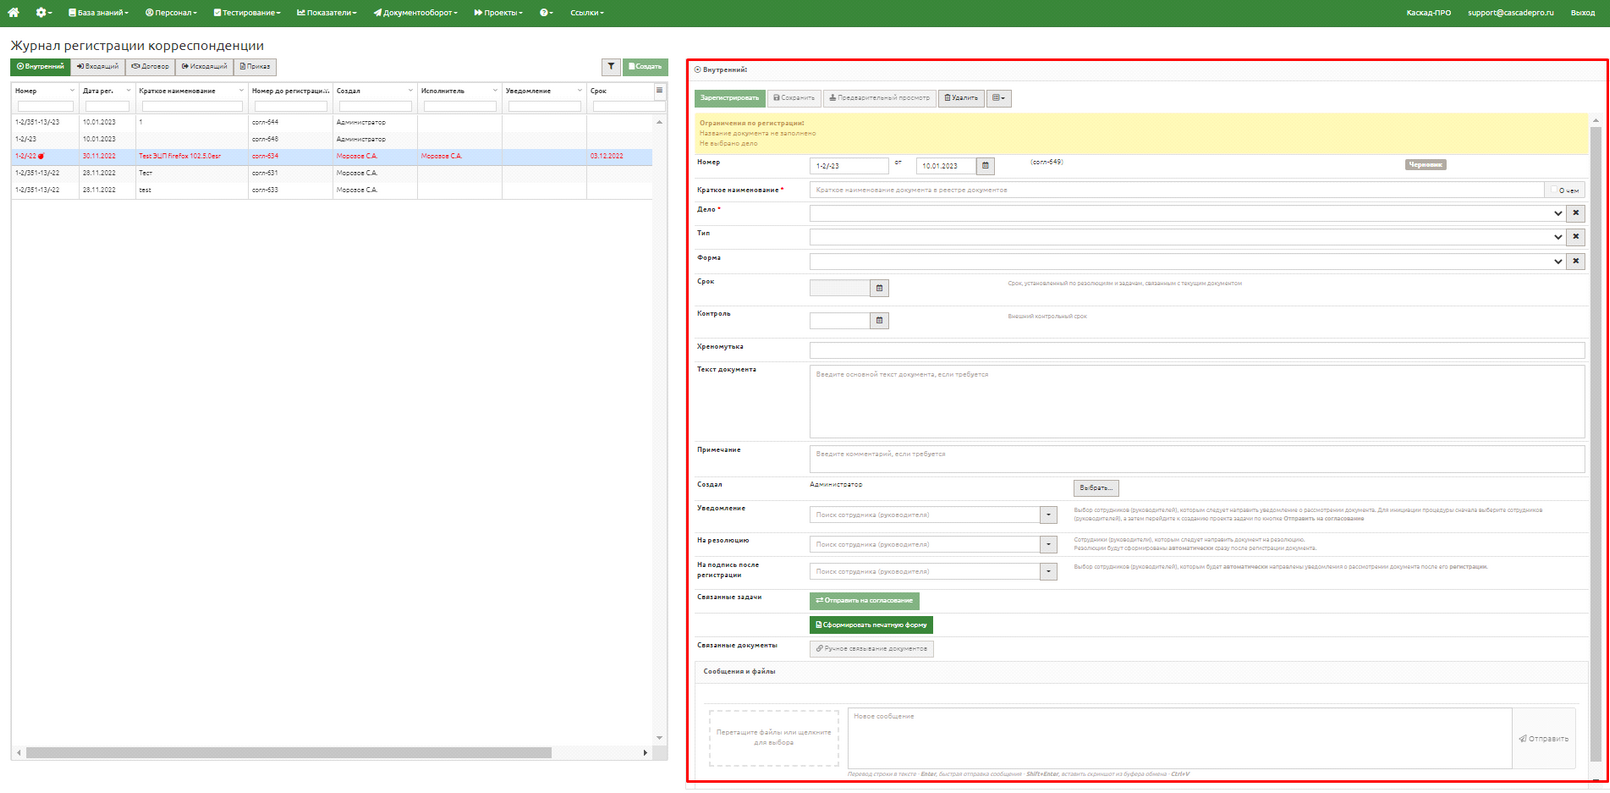The width and height of the screenshot is (1610, 793).
Task: Click the Удалить button
Action: click(961, 98)
